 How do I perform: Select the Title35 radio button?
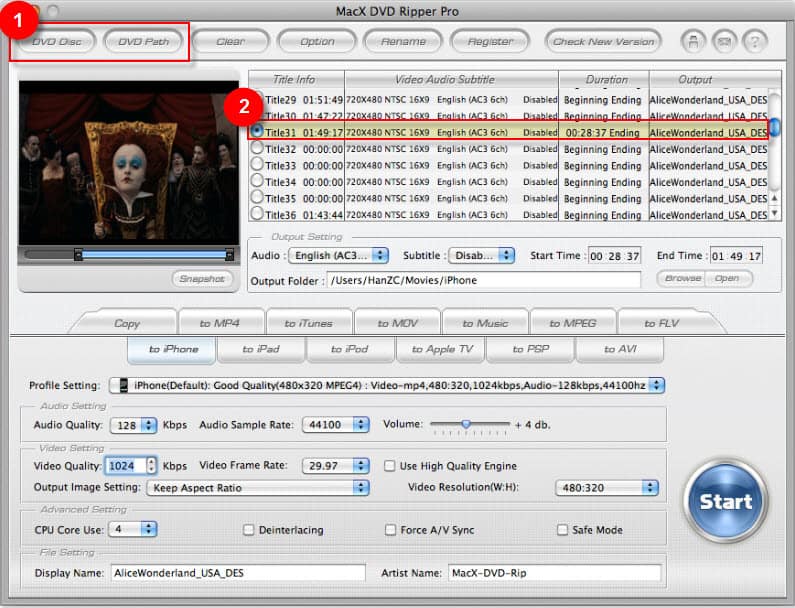tap(257, 197)
